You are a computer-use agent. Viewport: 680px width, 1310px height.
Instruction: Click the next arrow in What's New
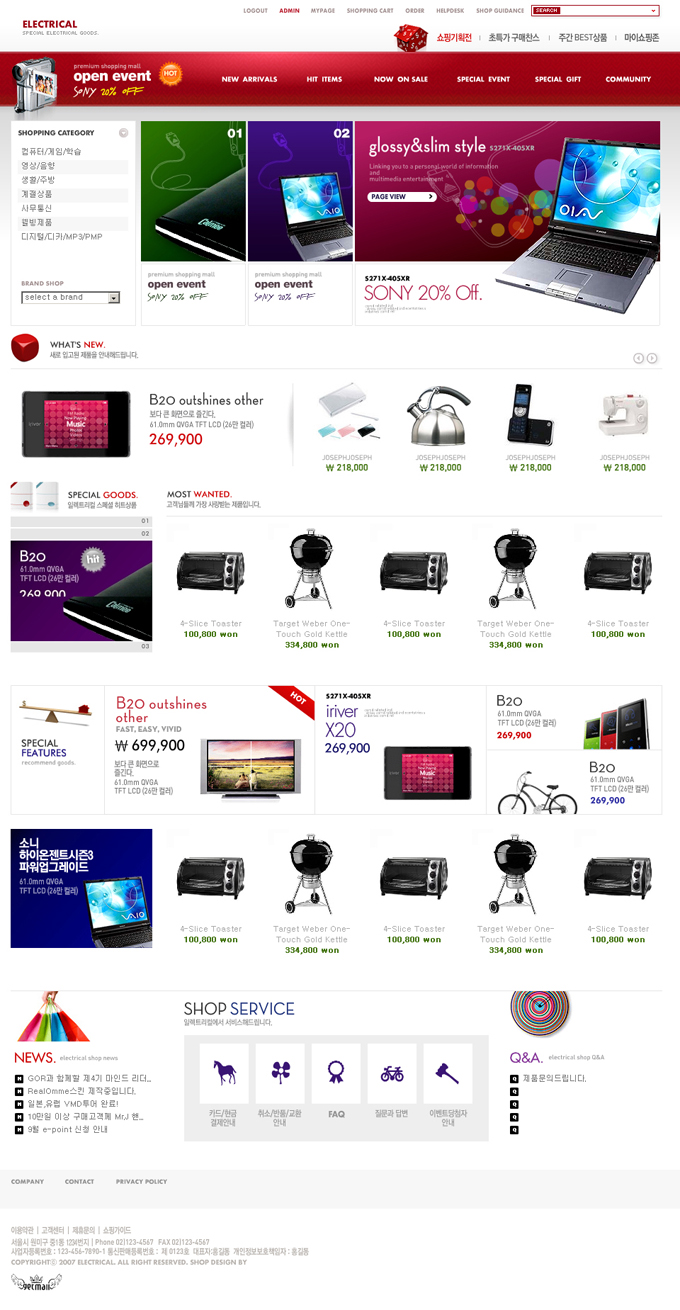tap(652, 358)
